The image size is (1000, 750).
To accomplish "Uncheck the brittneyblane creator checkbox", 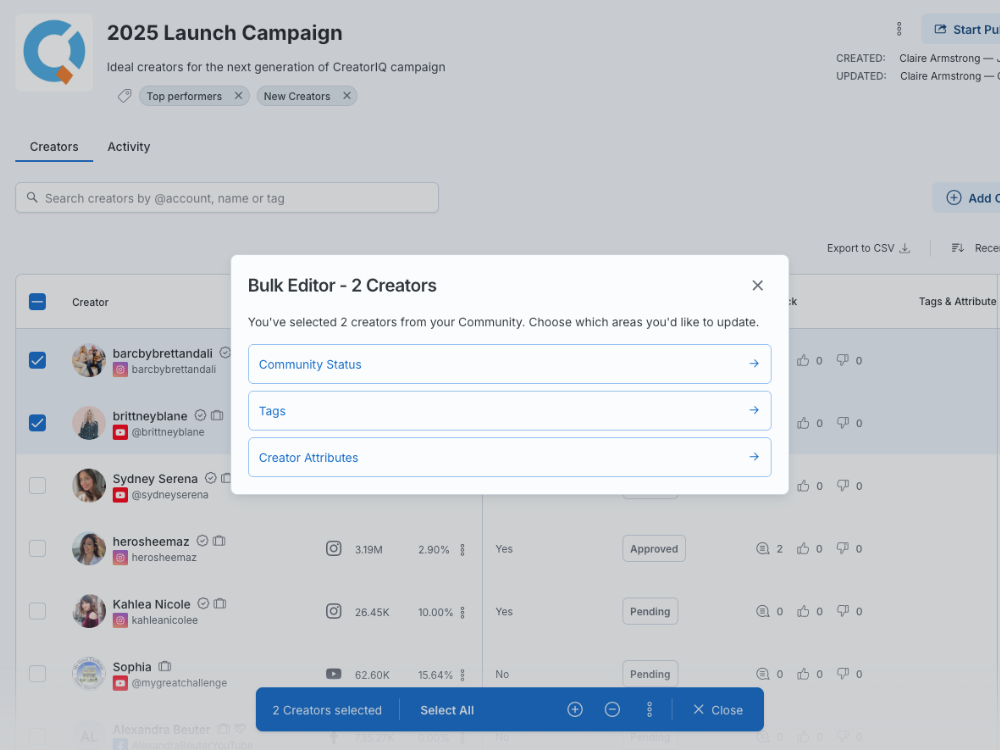I will pos(37,423).
